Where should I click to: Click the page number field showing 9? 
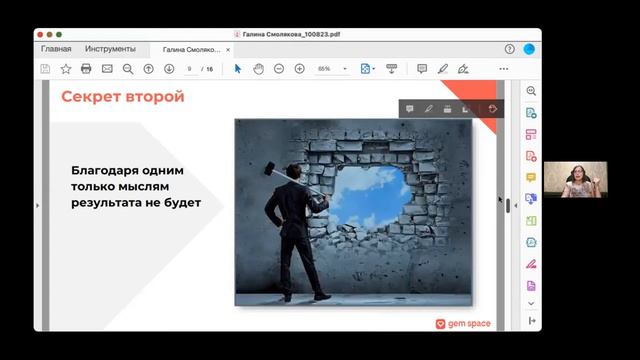pos(189,69)
